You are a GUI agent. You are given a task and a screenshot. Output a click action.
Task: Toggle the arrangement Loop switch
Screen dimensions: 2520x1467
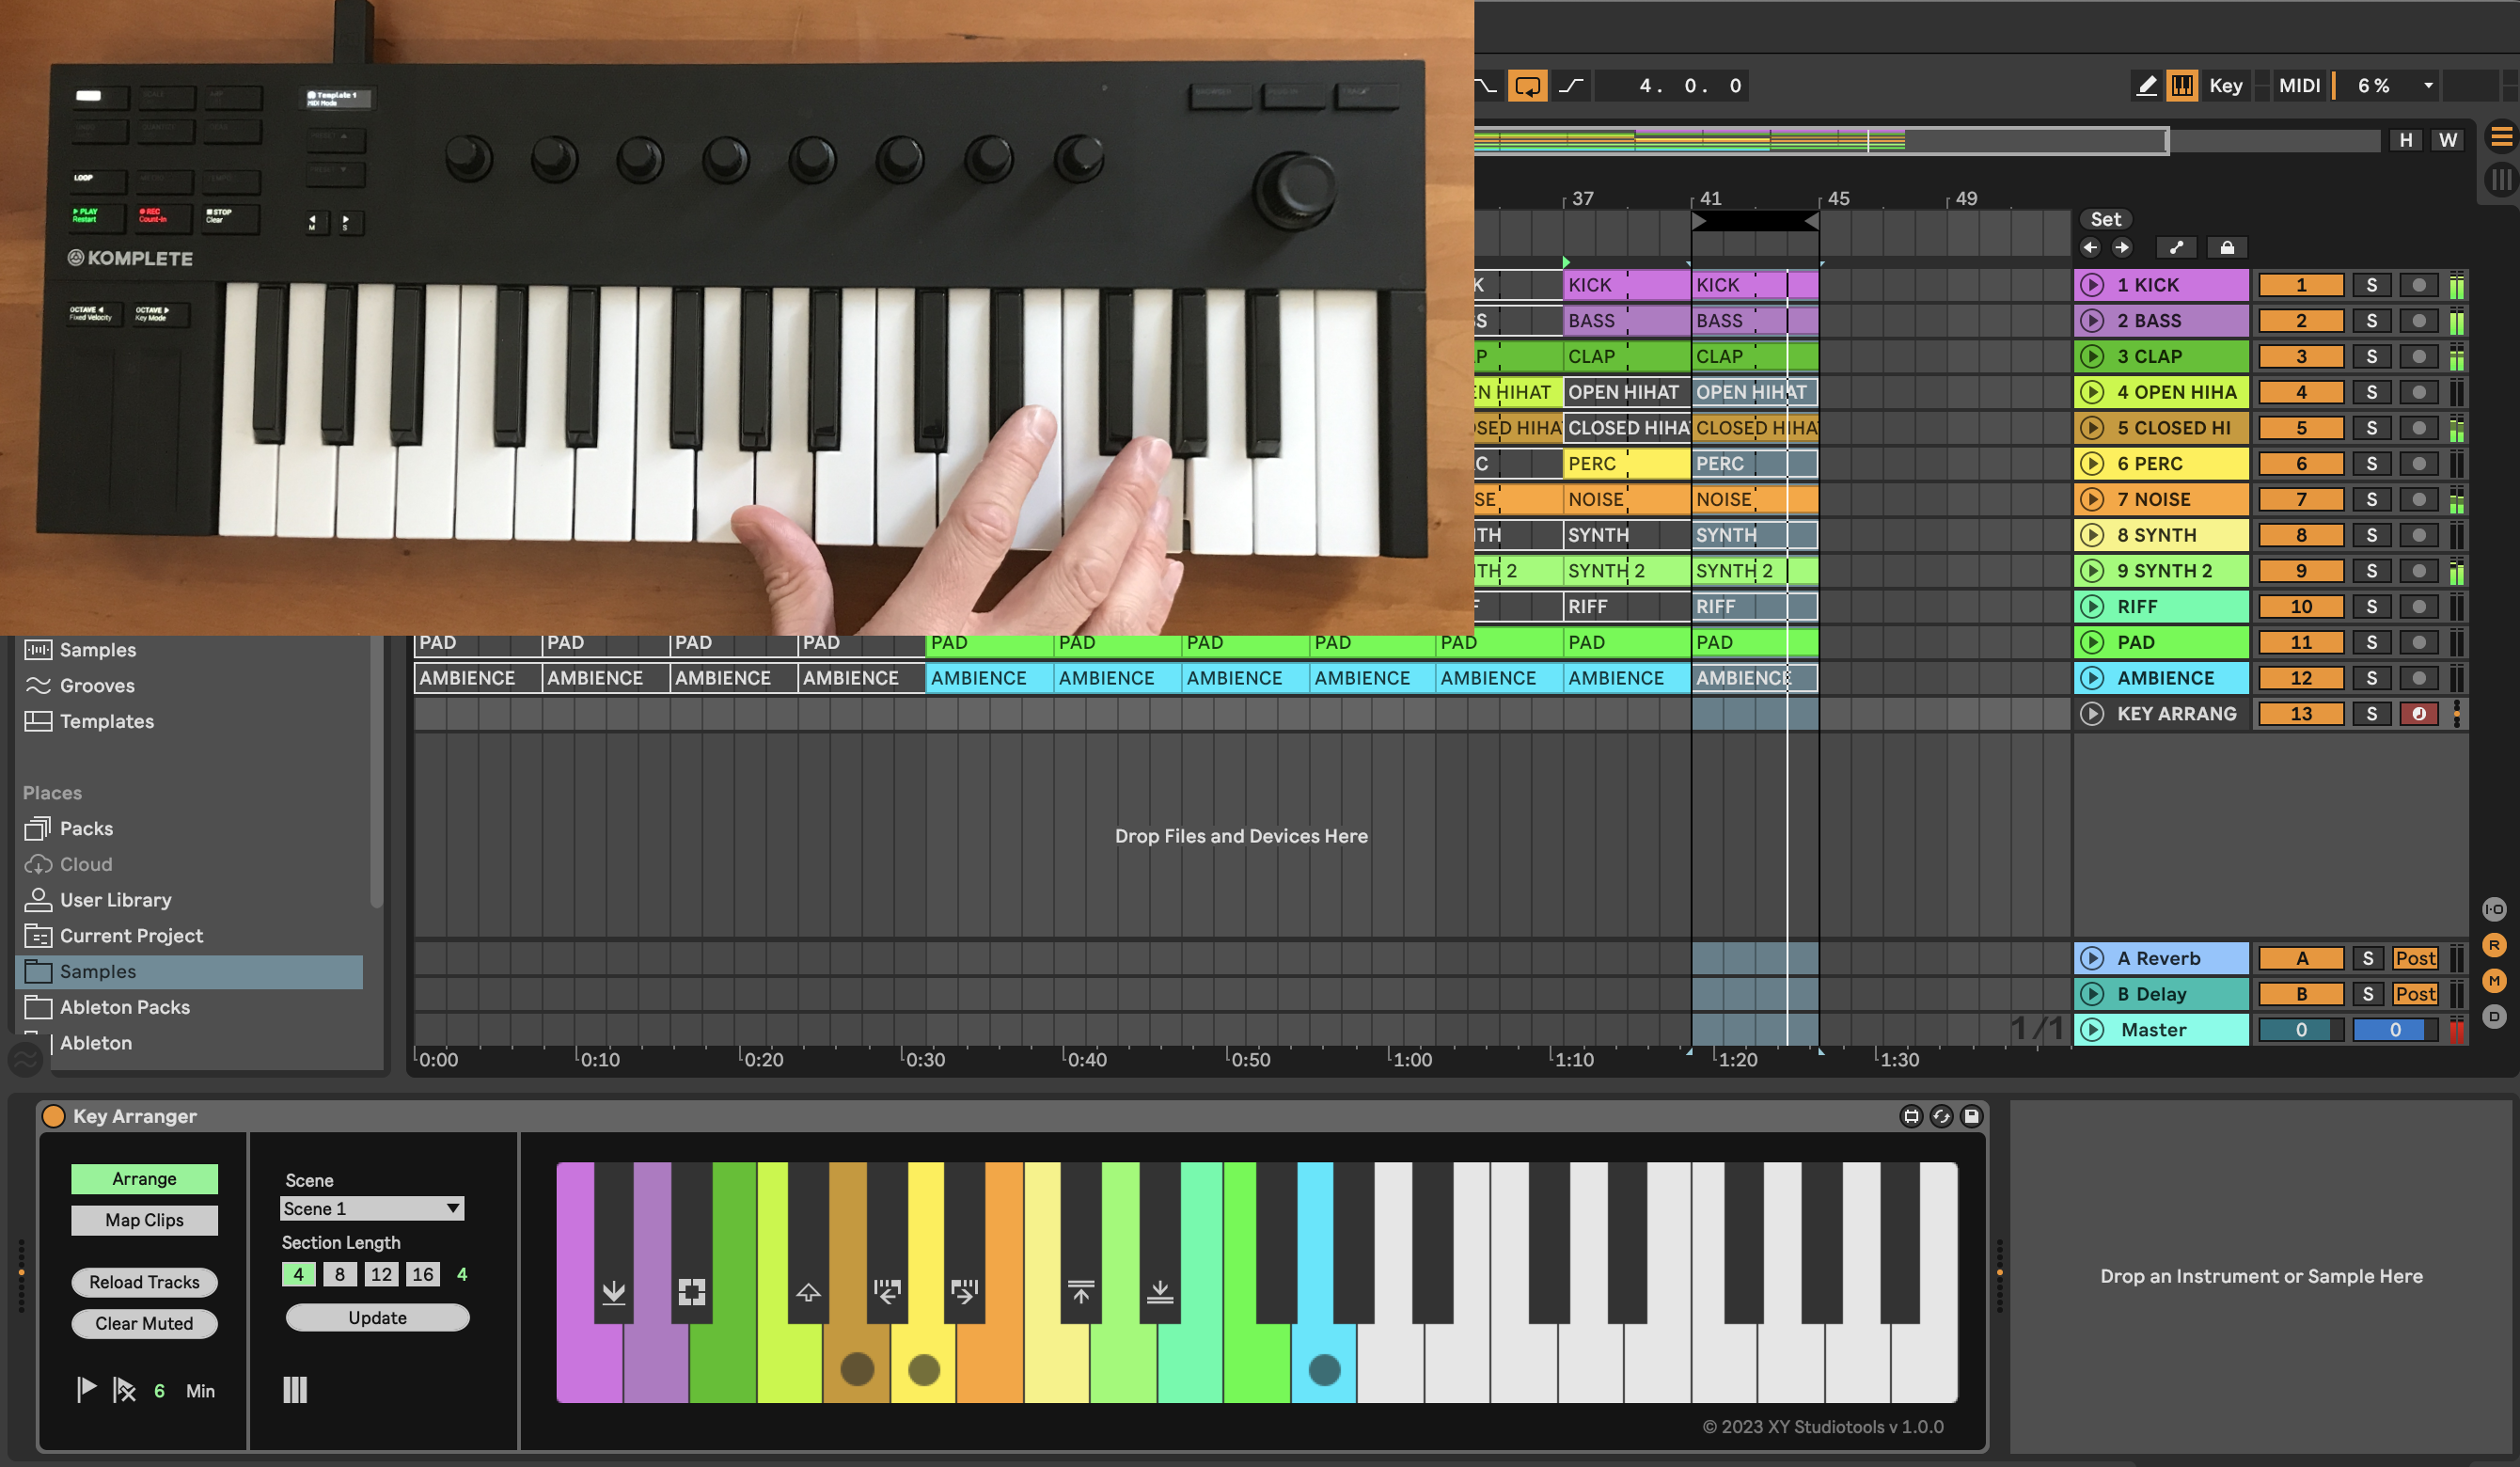(x=1527, y=86)
